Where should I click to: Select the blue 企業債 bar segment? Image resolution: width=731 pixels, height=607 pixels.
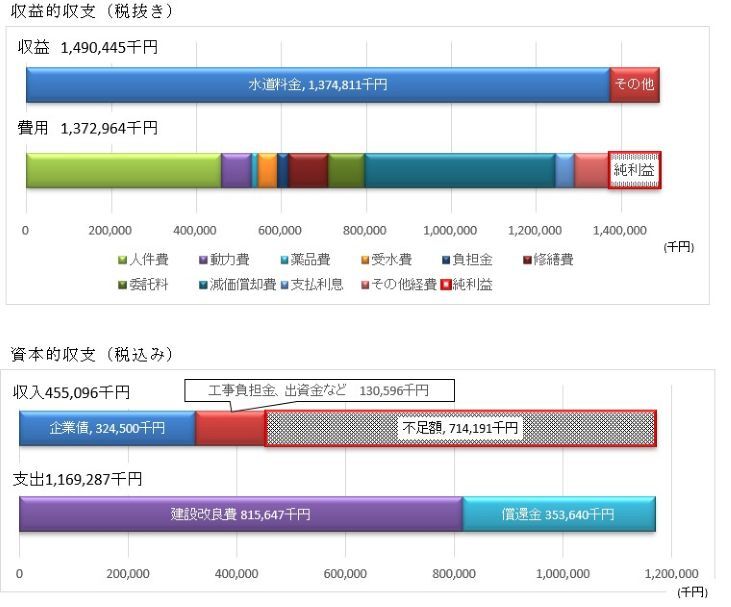107,428
